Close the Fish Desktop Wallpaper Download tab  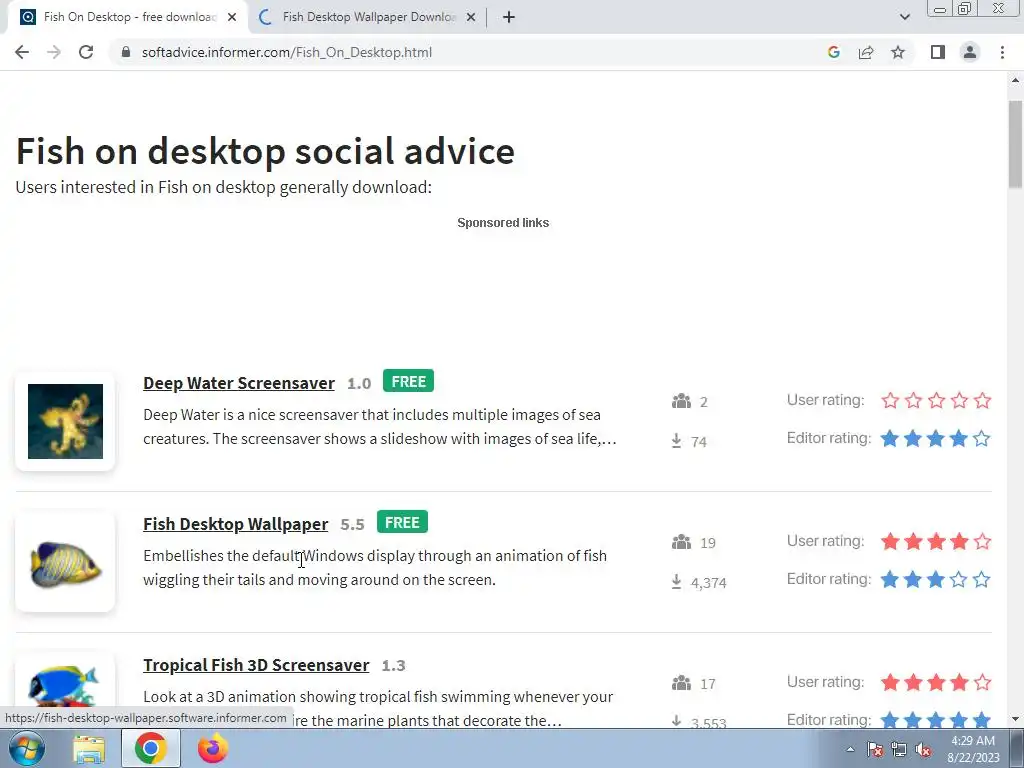tap(471, 17)
